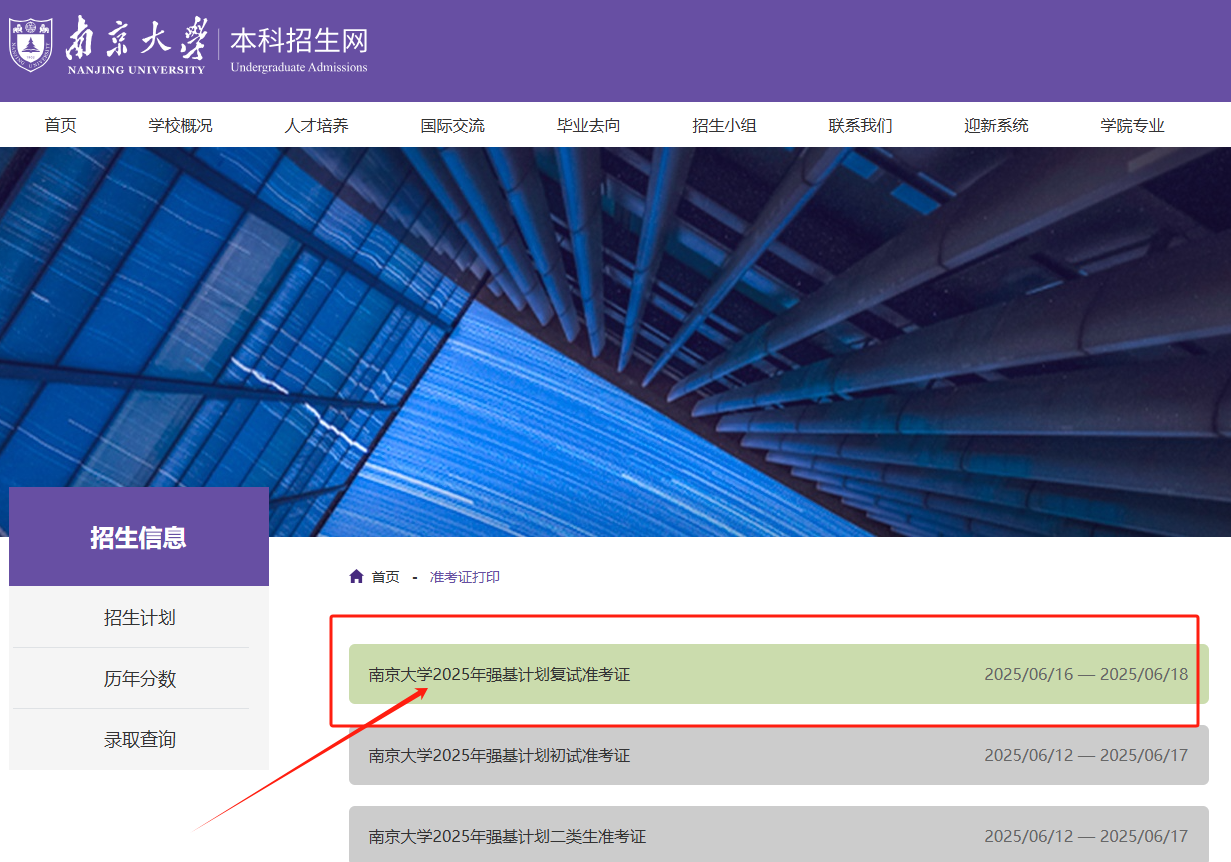Click the date range 2025/06/16 — 2025/06/18
The image size is (1231, 862).
pos(1086,674)
